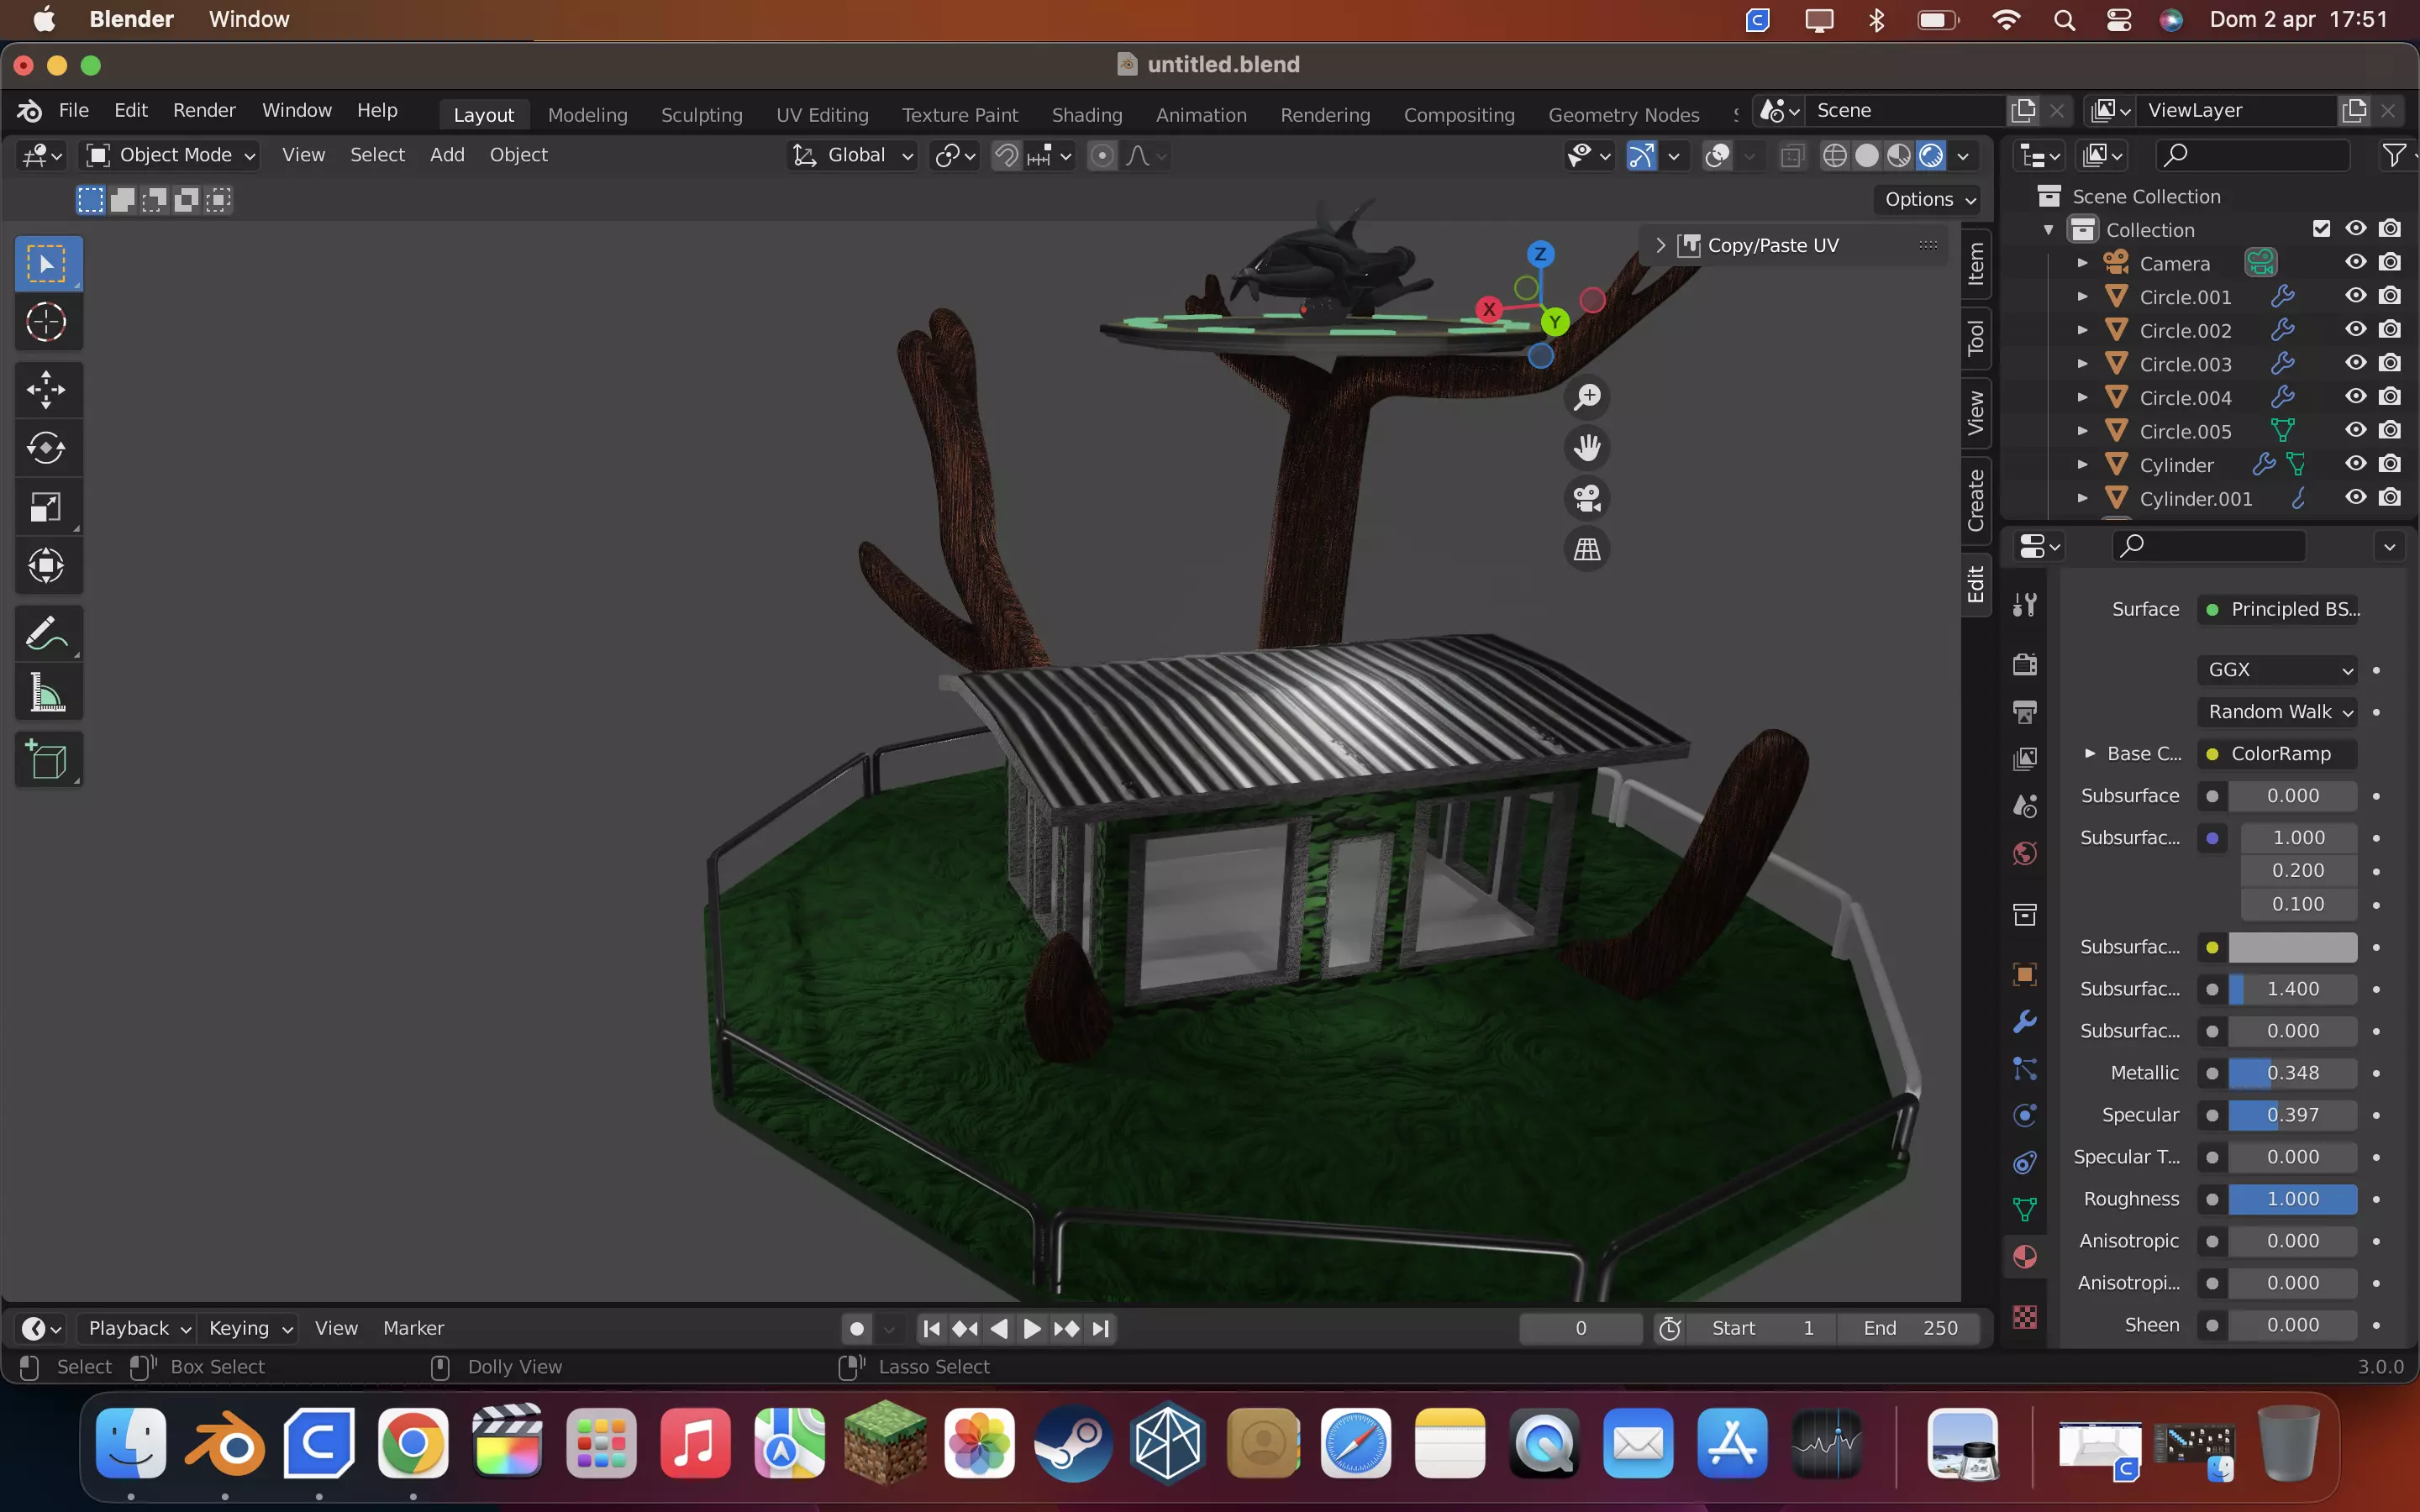
Task: Select the Rotate tool
Action: [46, 448]
